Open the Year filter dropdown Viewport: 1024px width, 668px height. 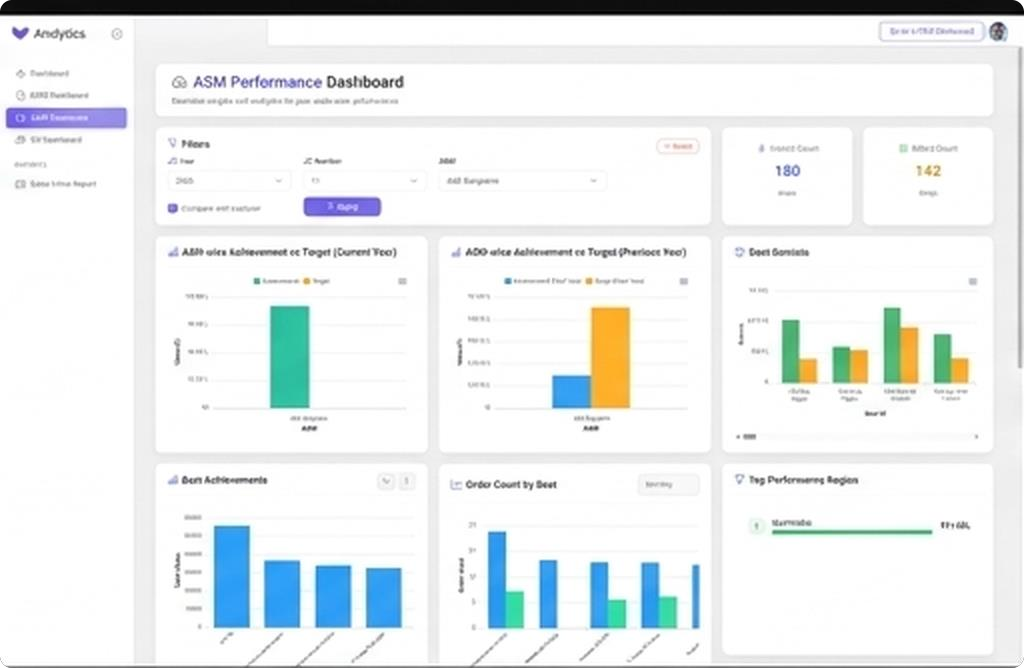pos(229,181)
